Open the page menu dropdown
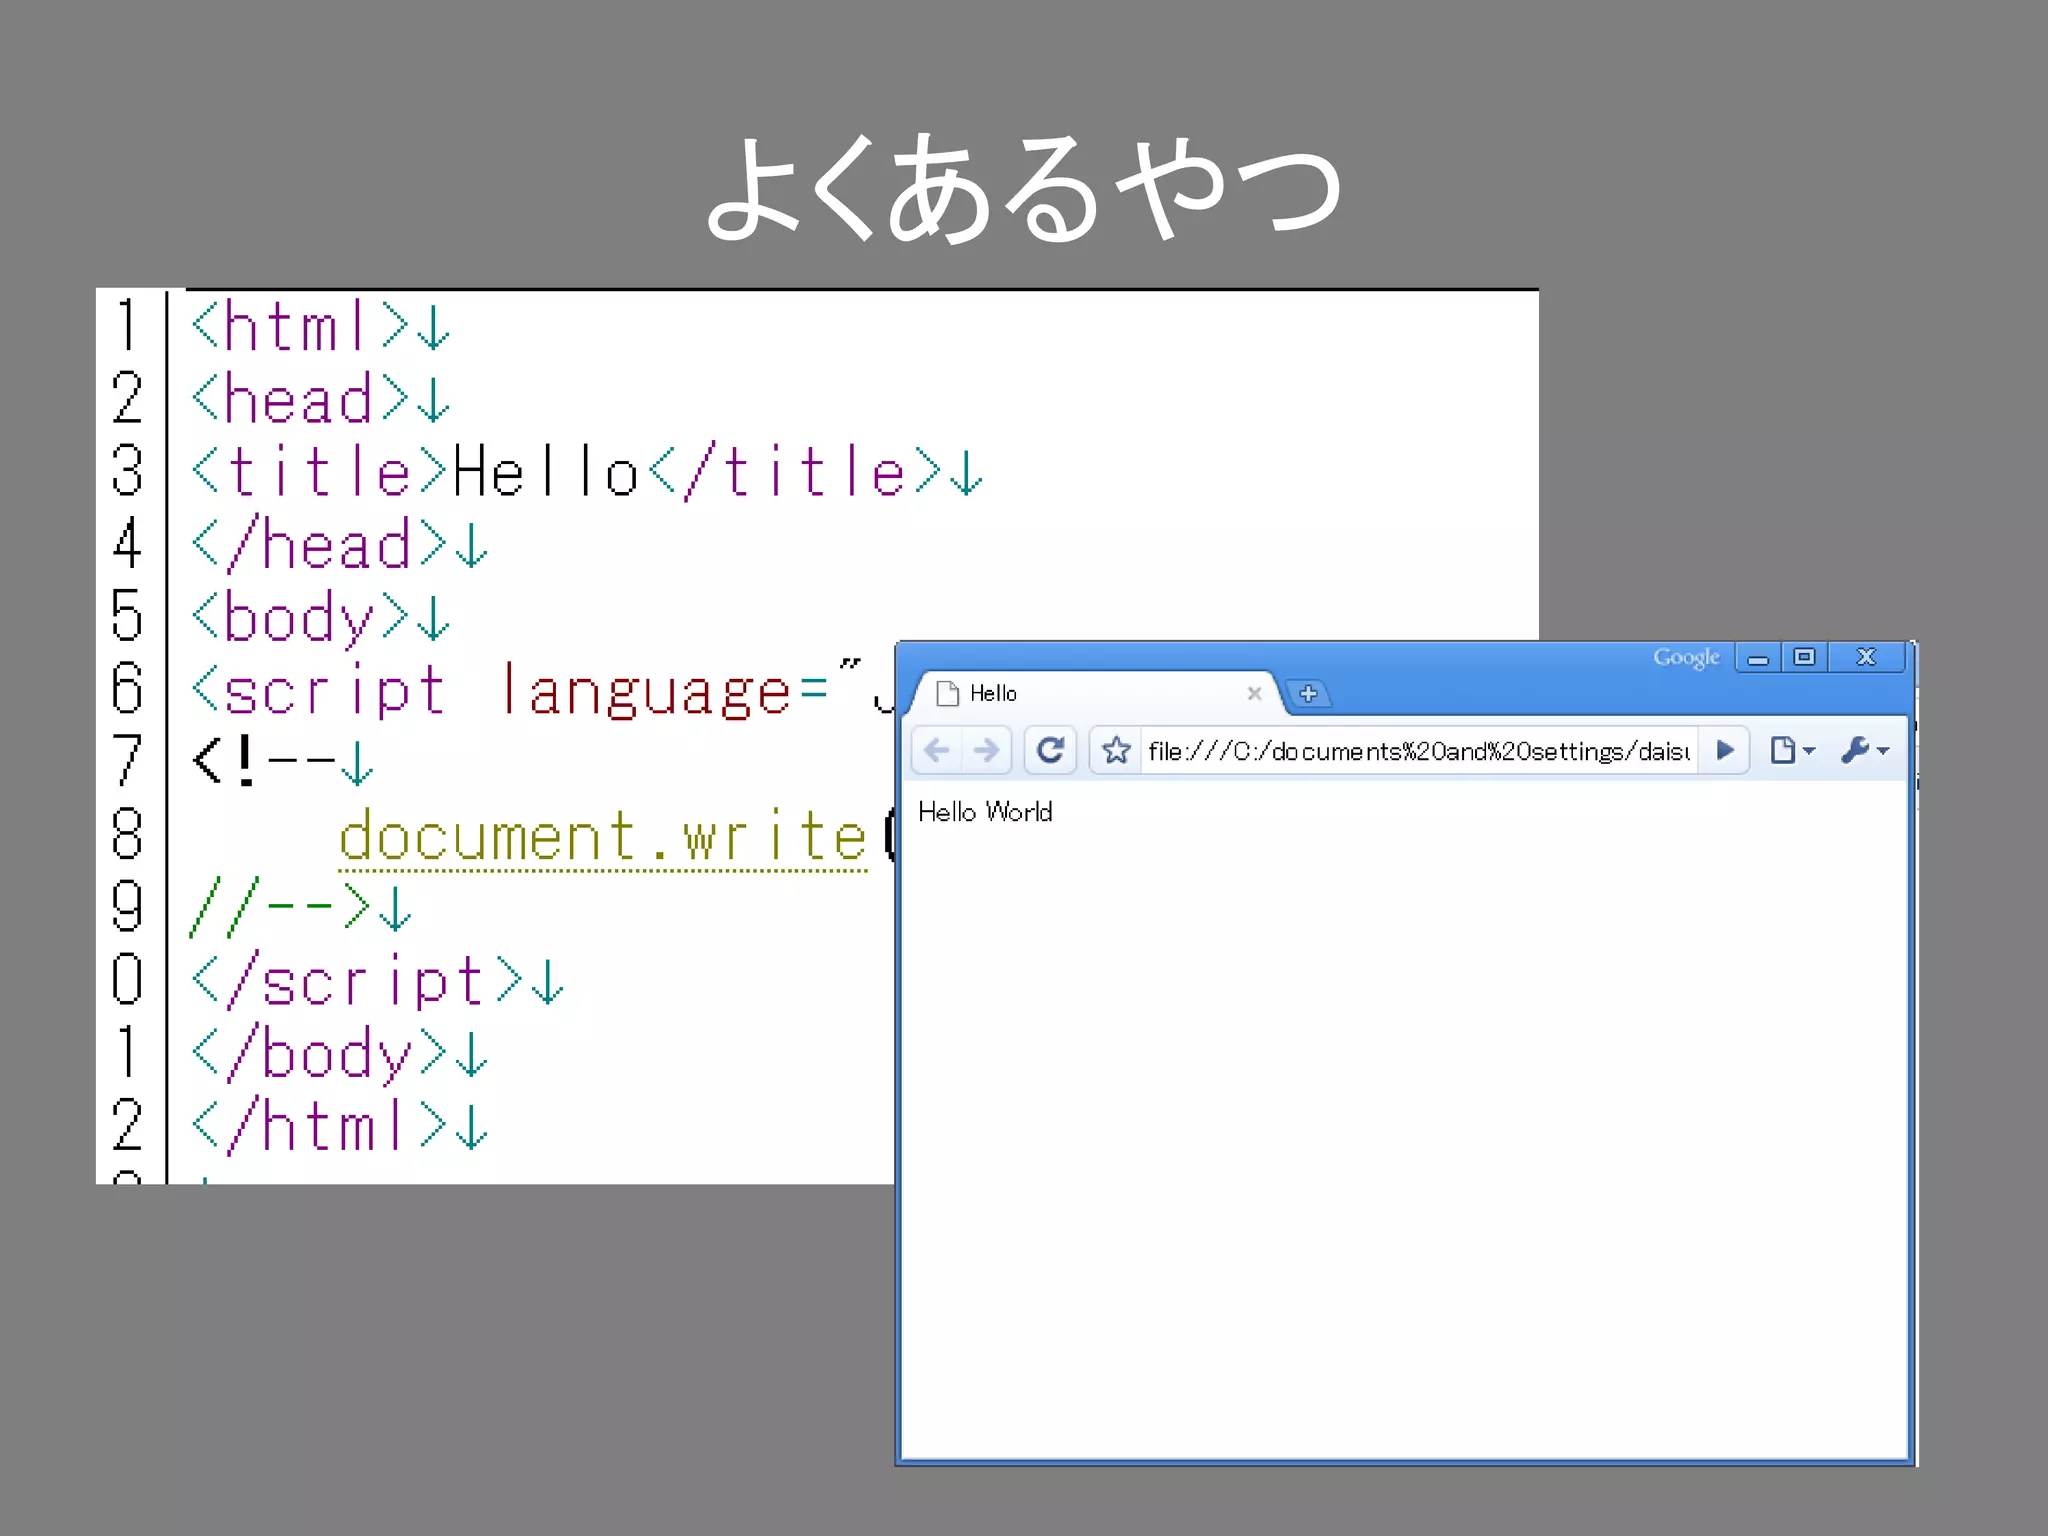Image resolution: width=2048 pixels, height=1536 pixels. pos(1792,750)
